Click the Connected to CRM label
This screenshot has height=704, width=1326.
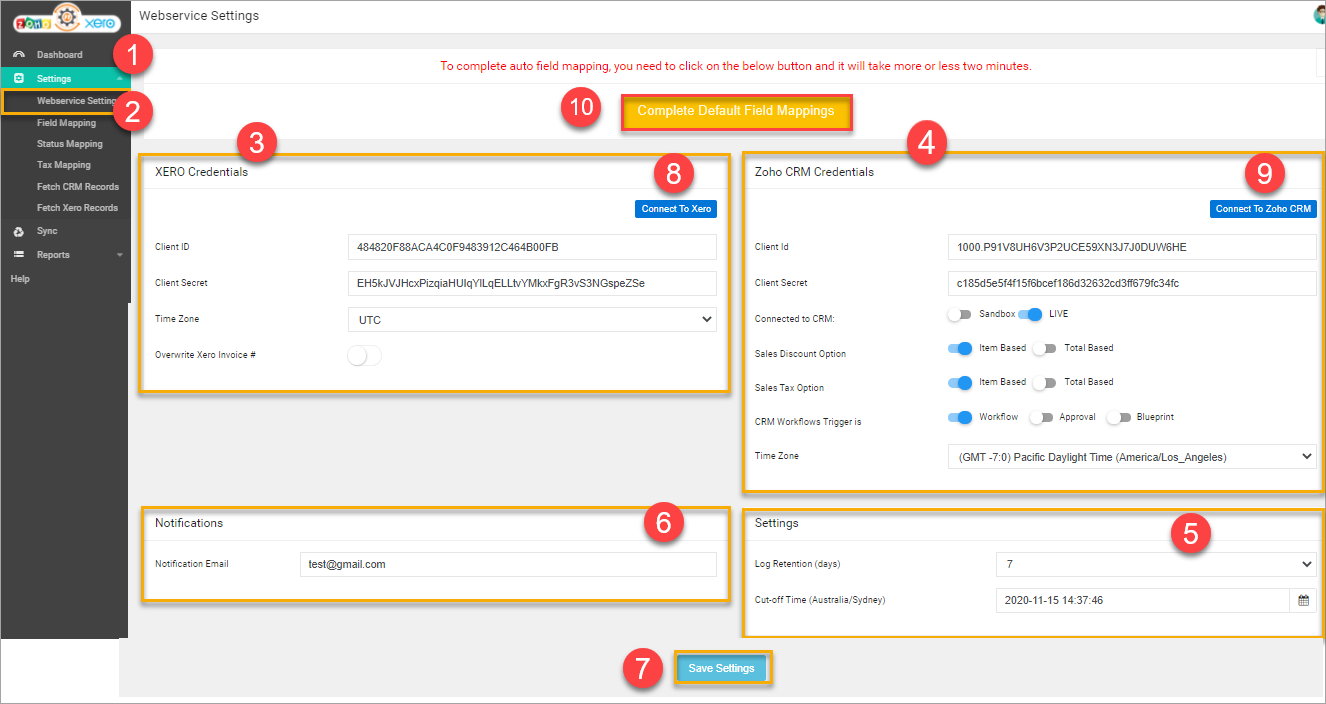pyautogui.click(x=795, y=319)
